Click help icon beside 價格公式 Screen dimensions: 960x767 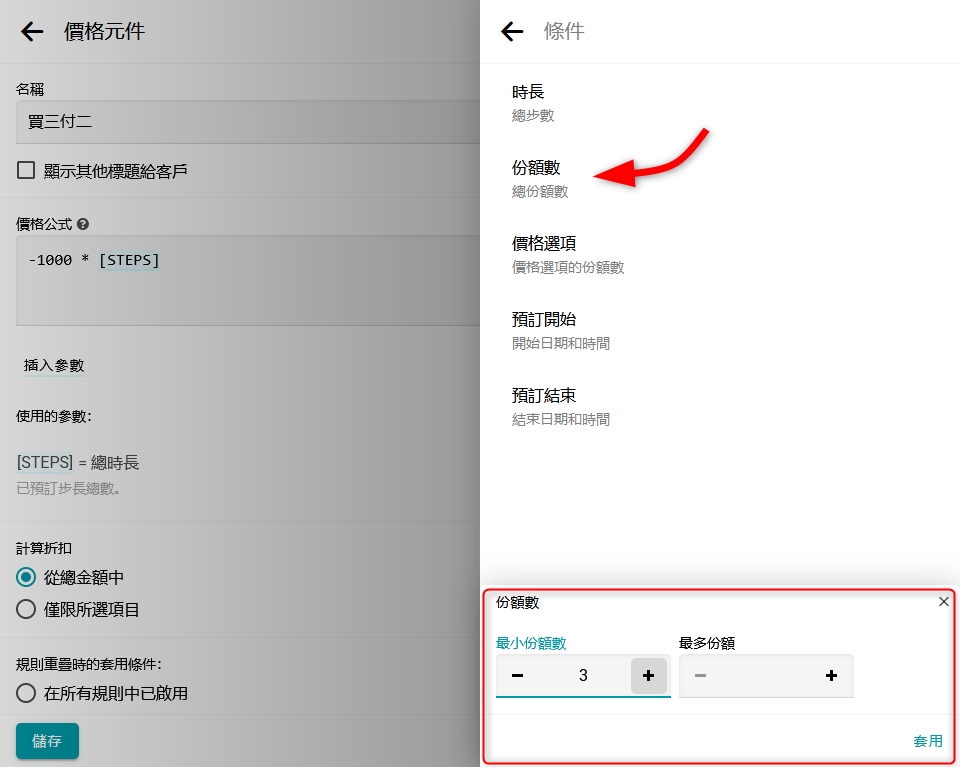pyautogui.click(x=83, y=224)
